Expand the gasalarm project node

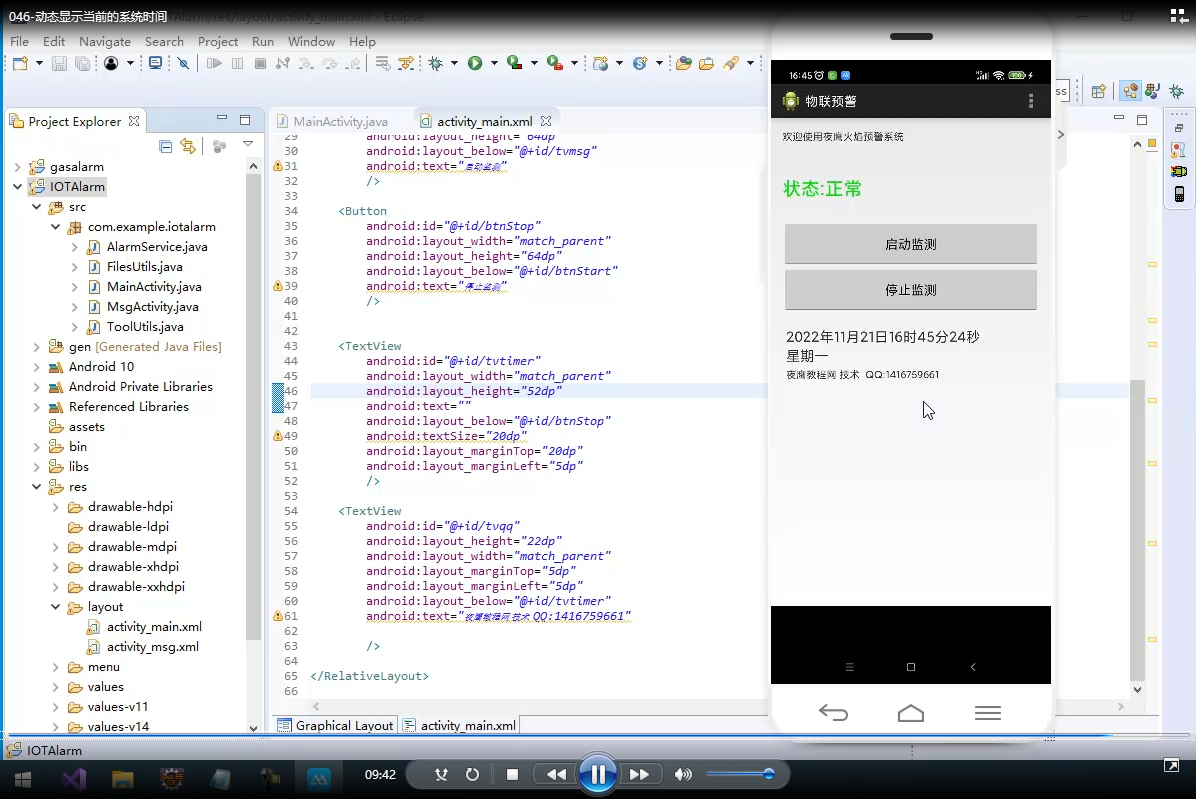pyautogui.click(x=18, y=167)
